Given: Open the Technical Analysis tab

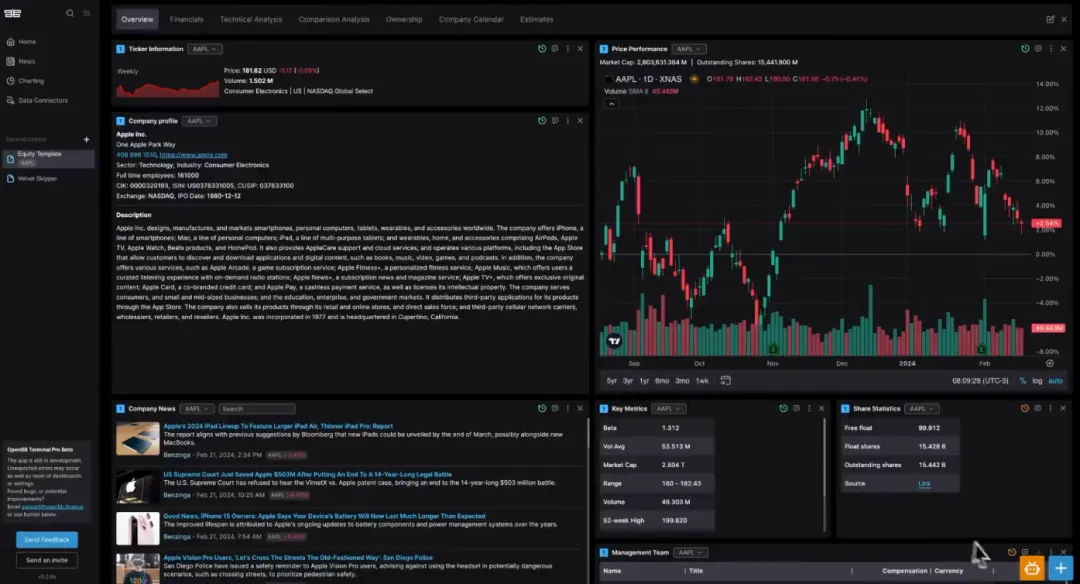Looking at the screenshot, I should (251, 19).
